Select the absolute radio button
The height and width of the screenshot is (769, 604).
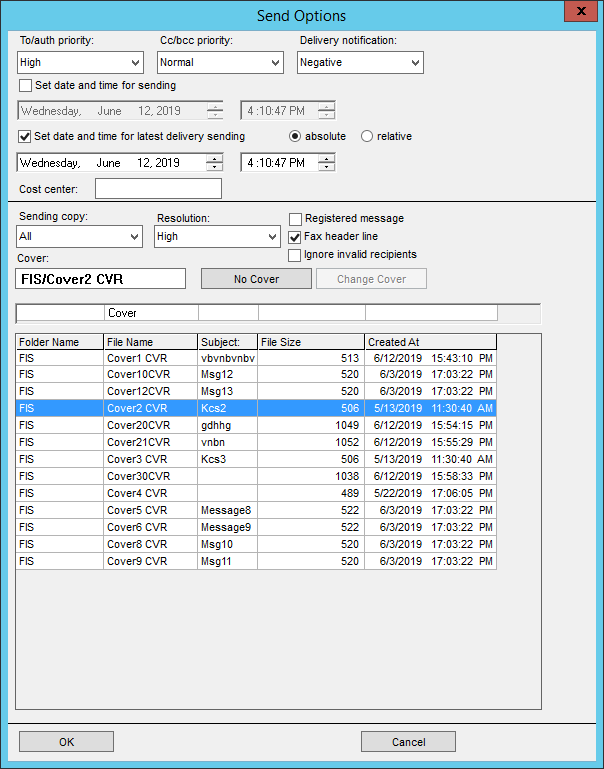[296, 136]
